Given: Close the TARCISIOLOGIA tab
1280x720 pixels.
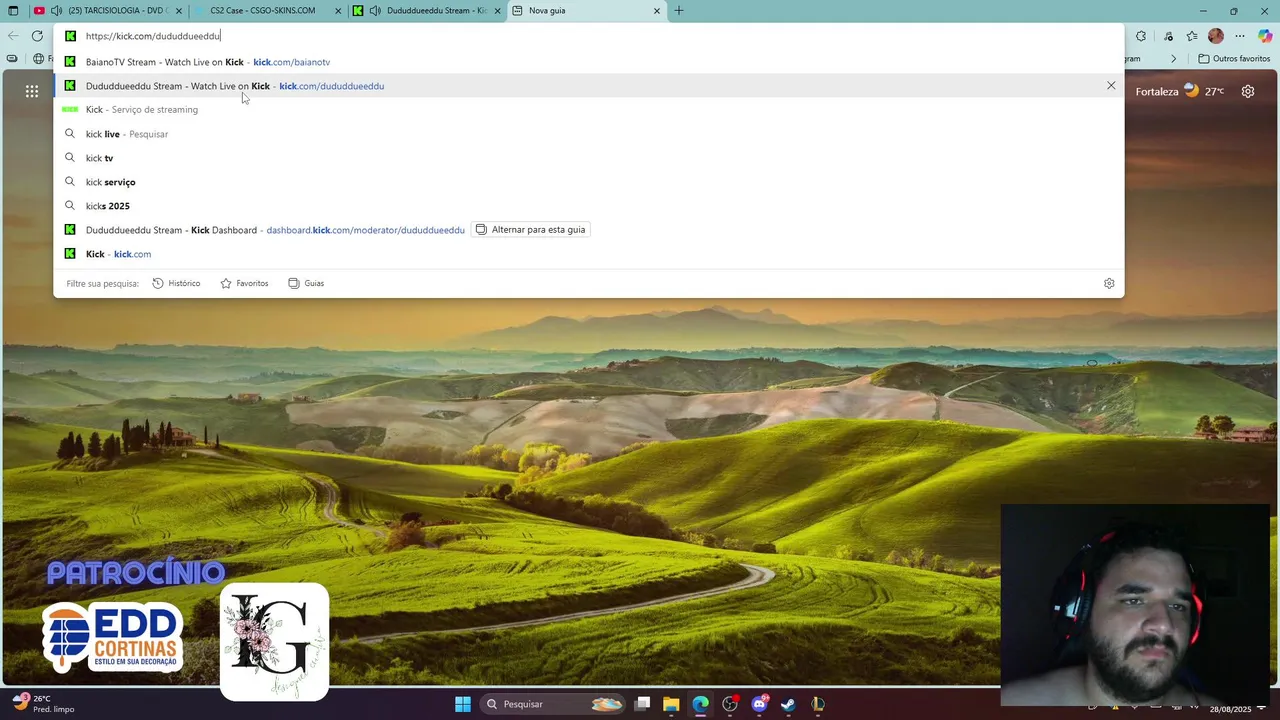Looking at the screenshot, I should click(179, 11).
